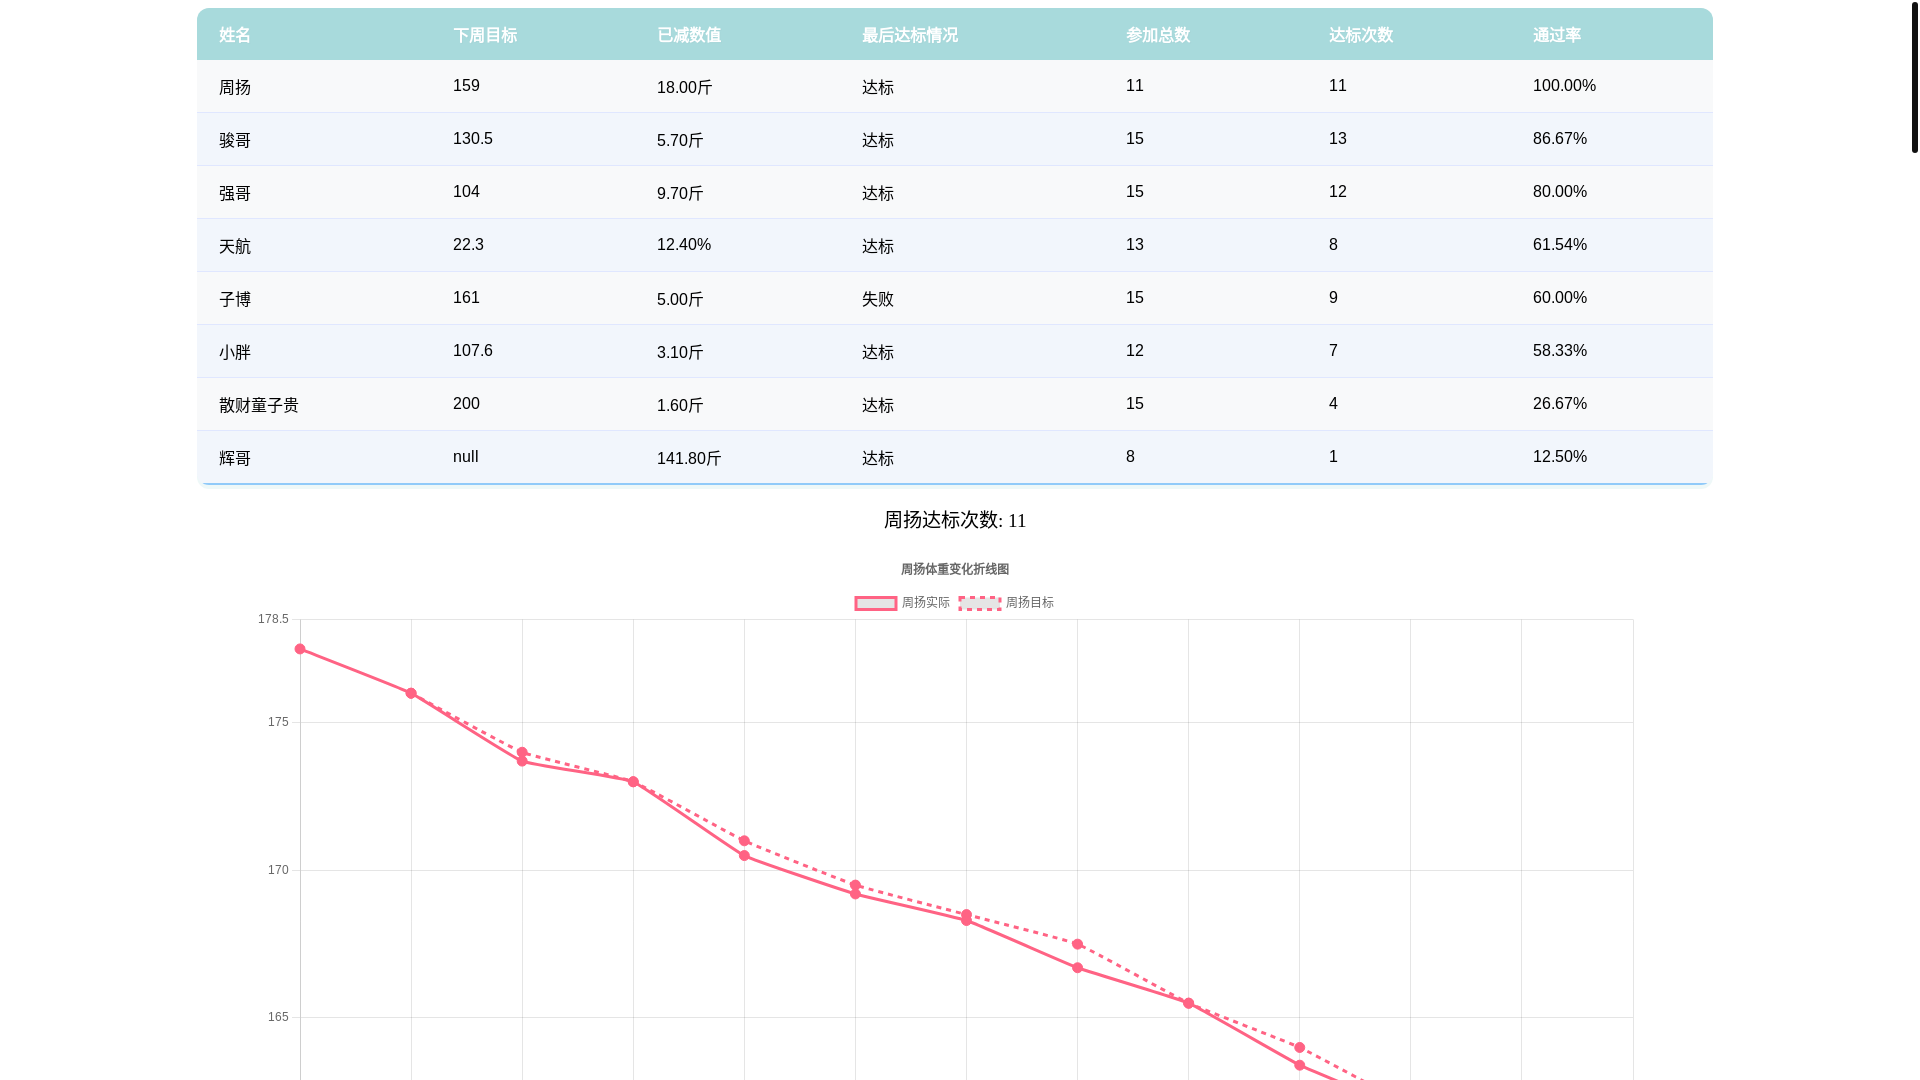Click the chart title 周扬体重变化折线图
This screenshot has height=1080, width=1920.
tap(955, 569)
